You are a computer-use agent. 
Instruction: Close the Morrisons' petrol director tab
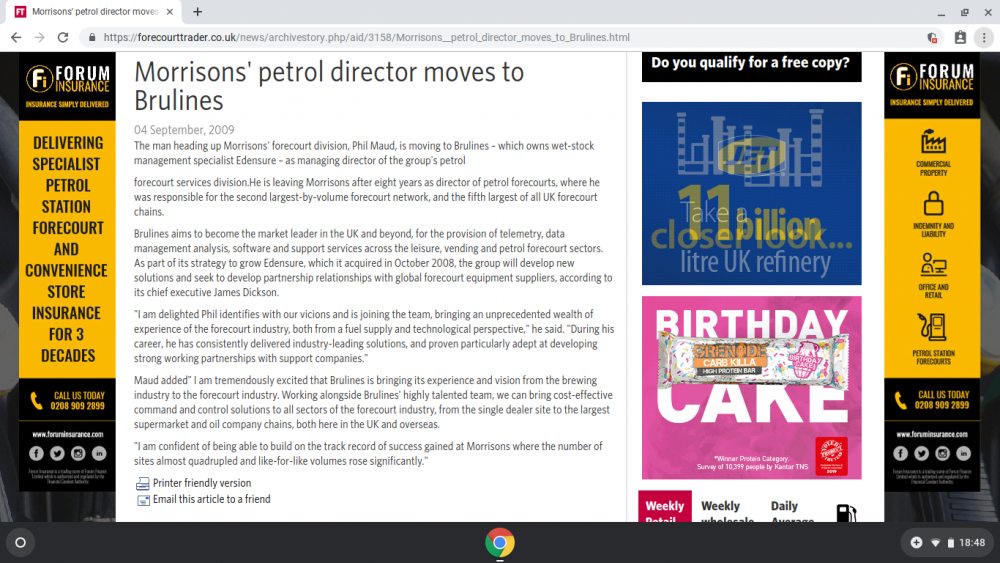pos(170,11)
